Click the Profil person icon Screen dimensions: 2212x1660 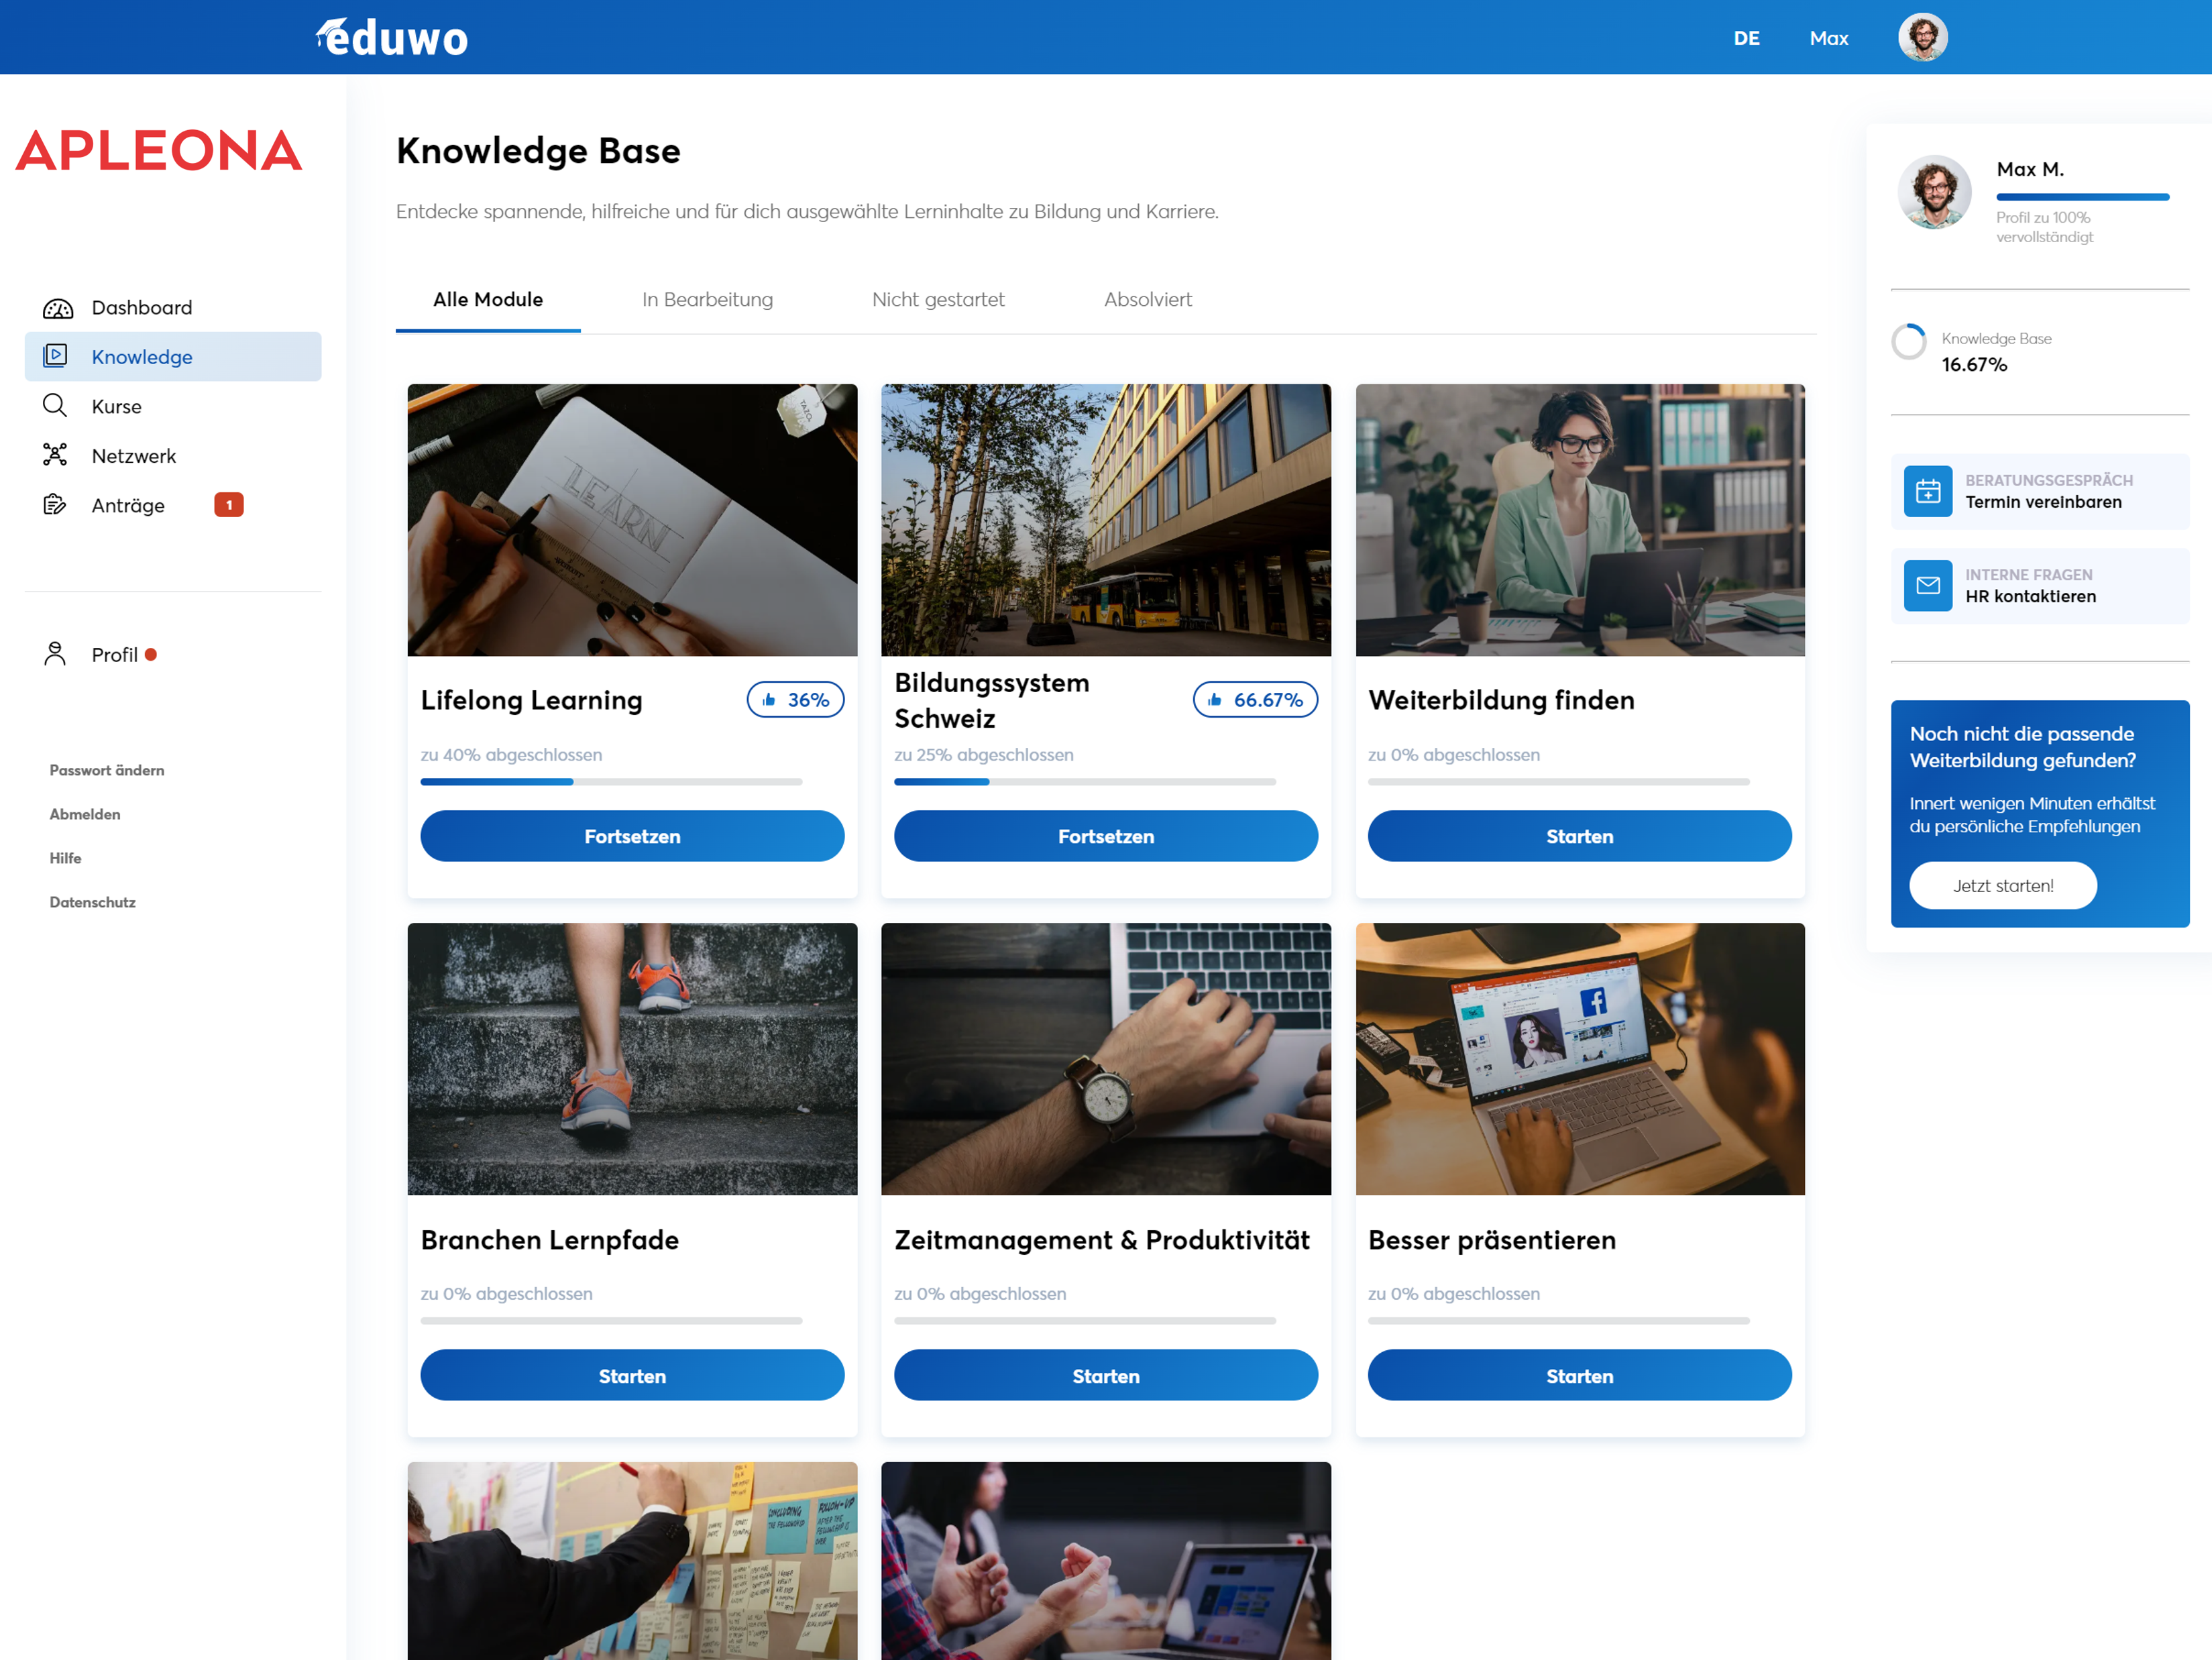tap(55, 654)
